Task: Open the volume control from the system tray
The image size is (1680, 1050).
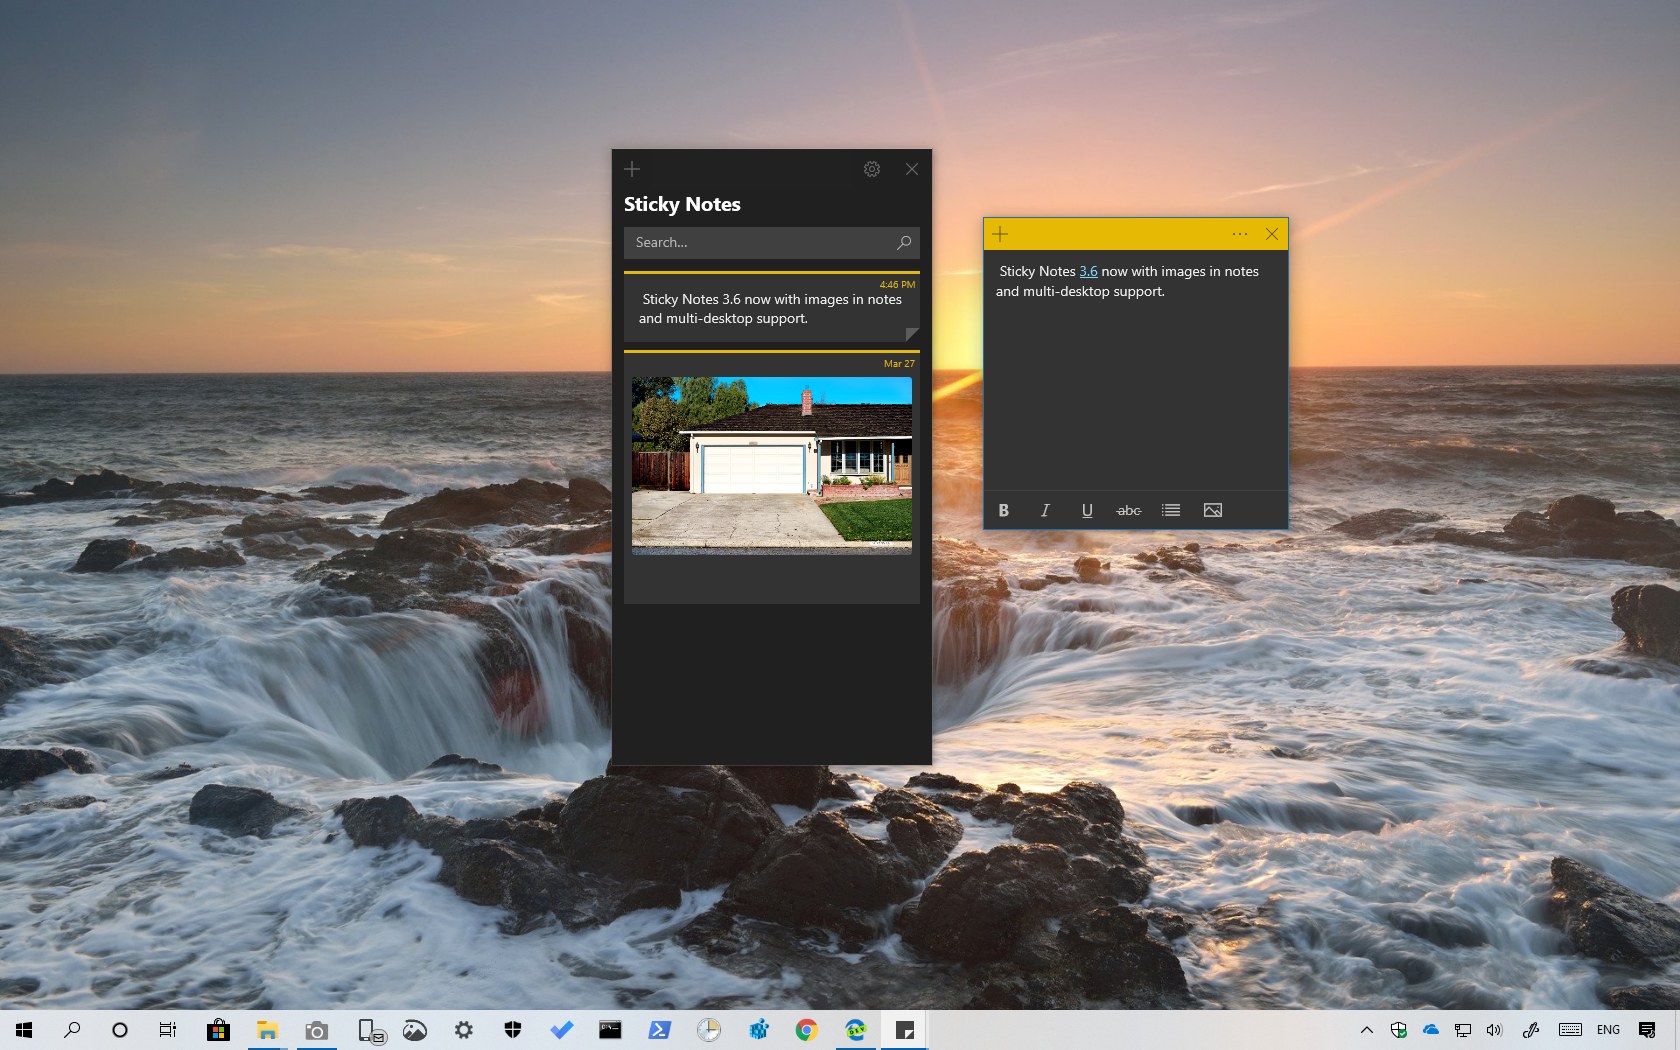Action: [x=1494, y=1030]
